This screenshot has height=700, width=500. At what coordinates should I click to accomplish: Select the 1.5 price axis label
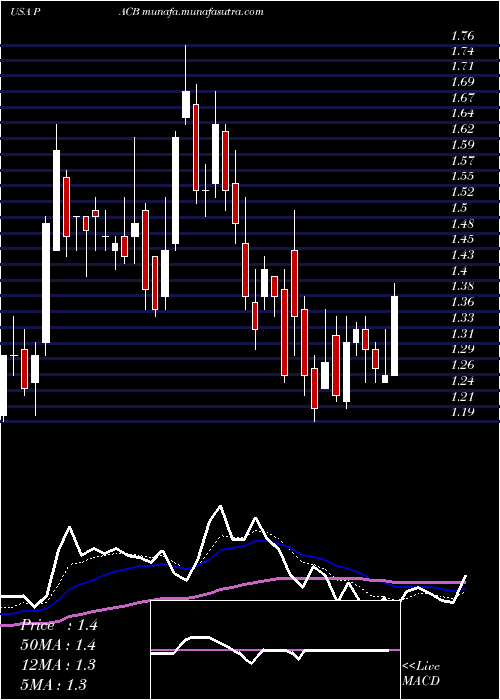coord(459,208)
